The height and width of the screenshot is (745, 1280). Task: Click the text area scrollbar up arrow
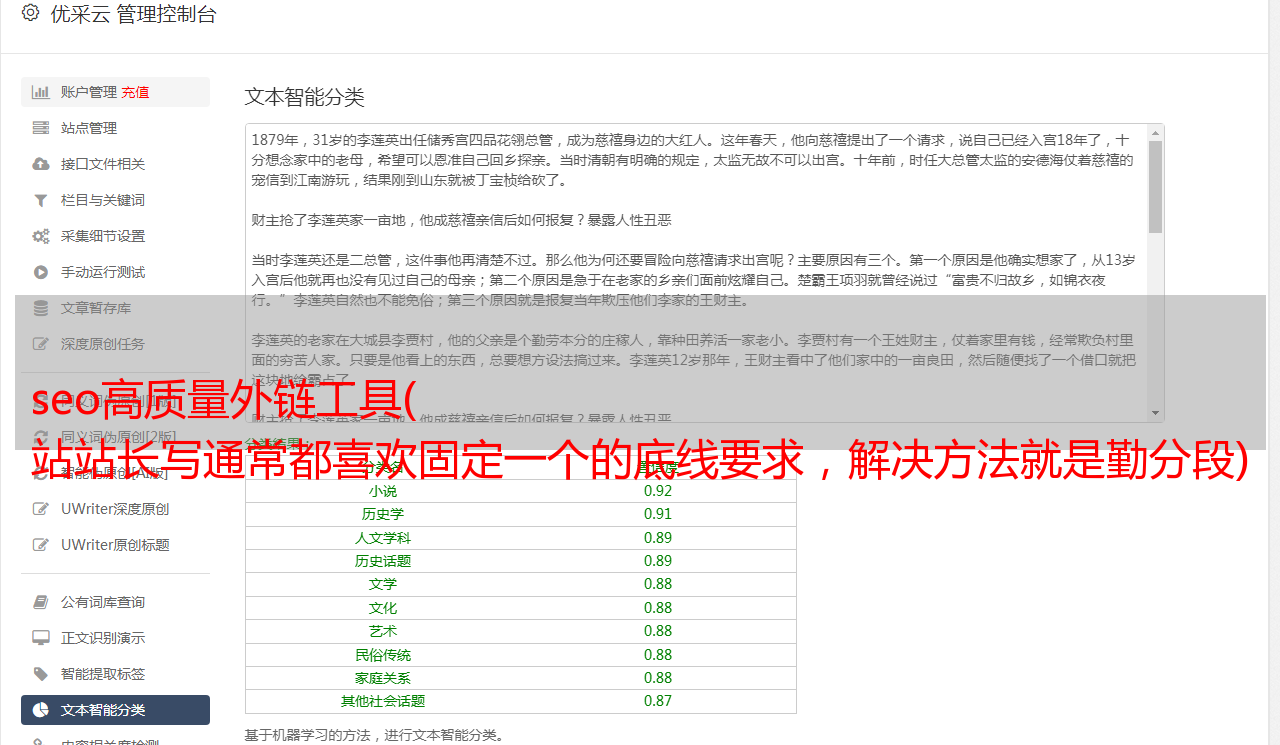coord(1156,133)
